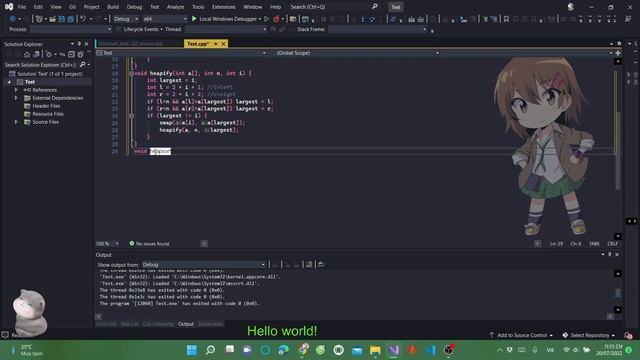The width and height of the screenshot is (640, 360).
Task: Open Show output from Debug dropdown
Action: 203,264
